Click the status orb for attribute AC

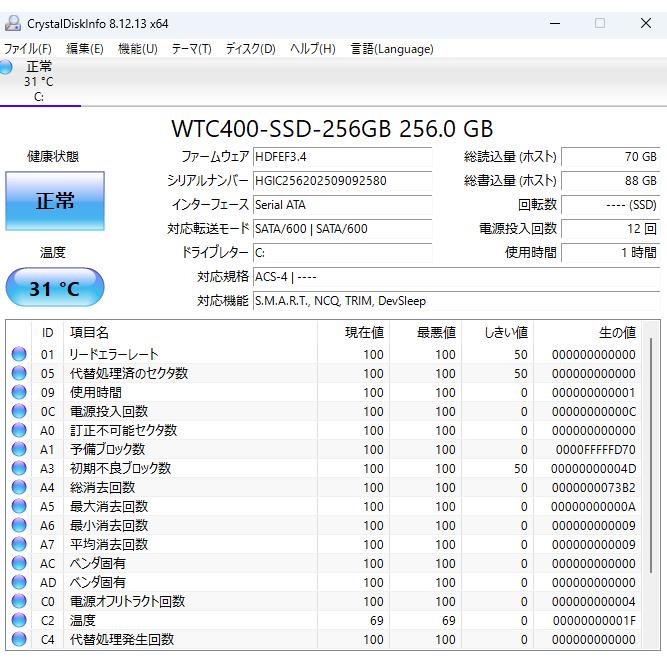[19, 563]
